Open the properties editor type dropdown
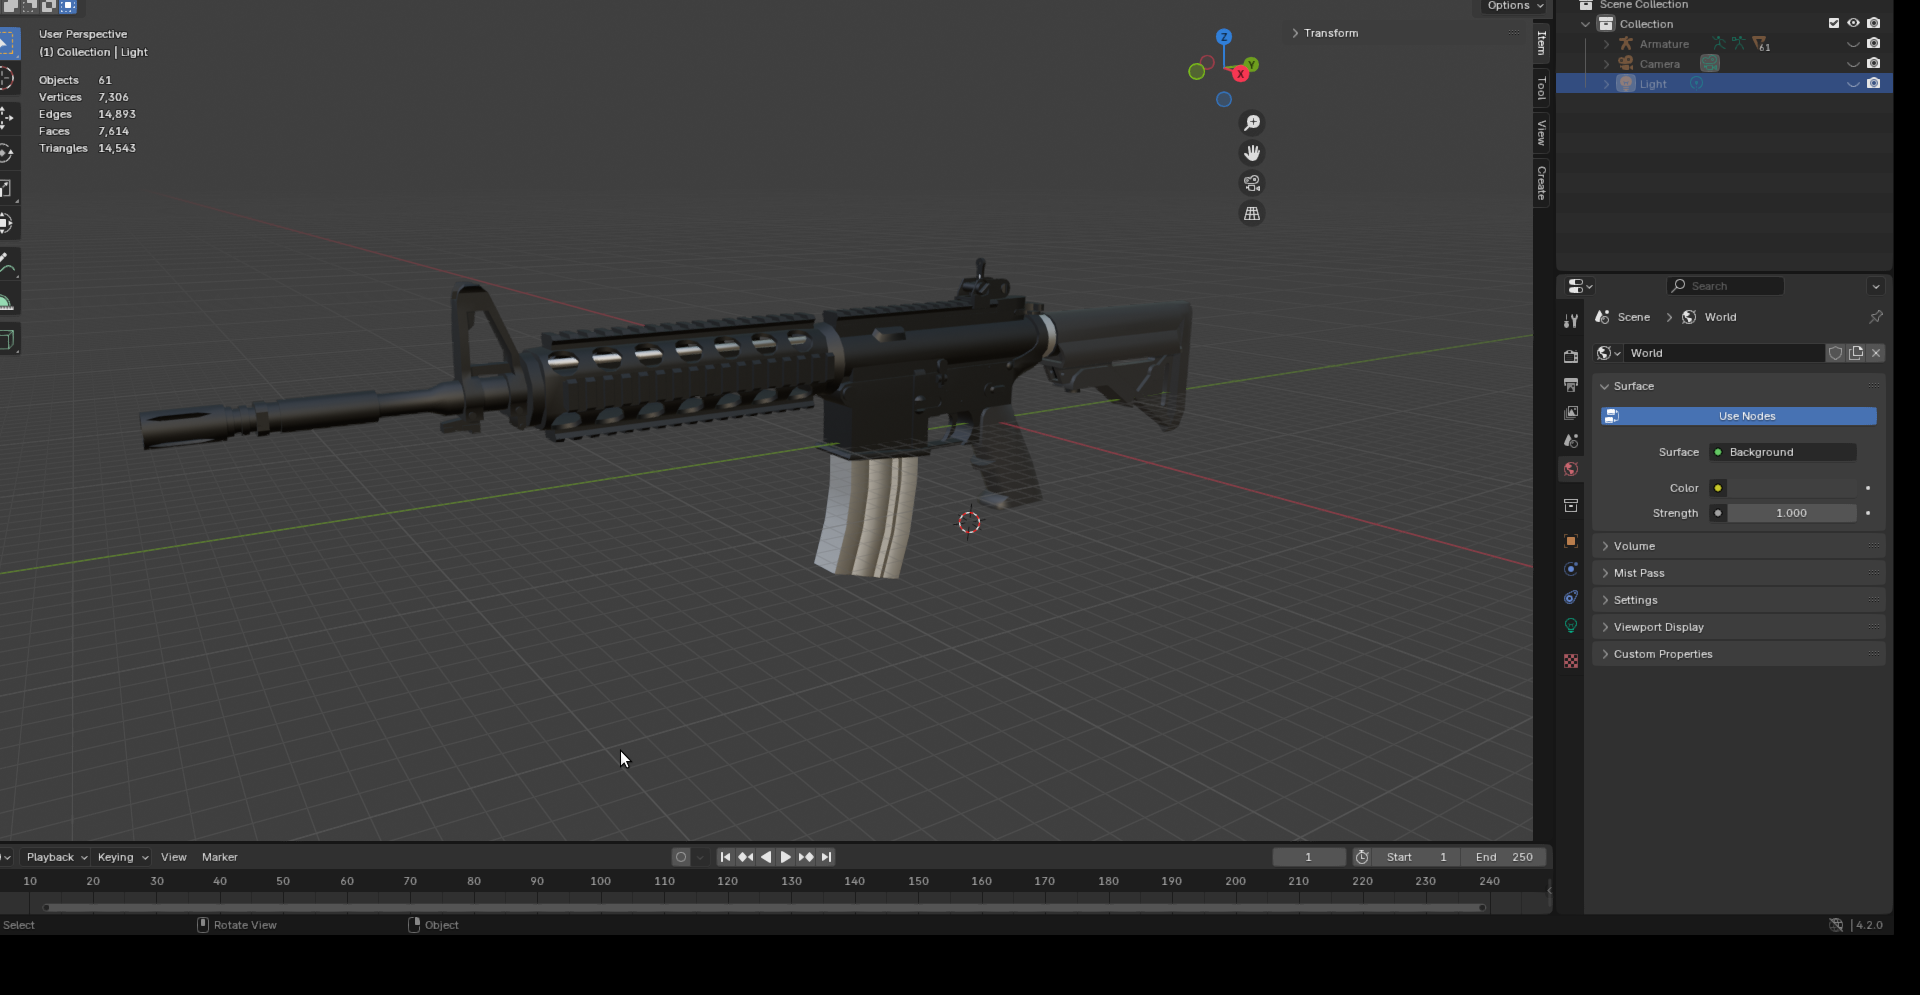 point(1580,286)
